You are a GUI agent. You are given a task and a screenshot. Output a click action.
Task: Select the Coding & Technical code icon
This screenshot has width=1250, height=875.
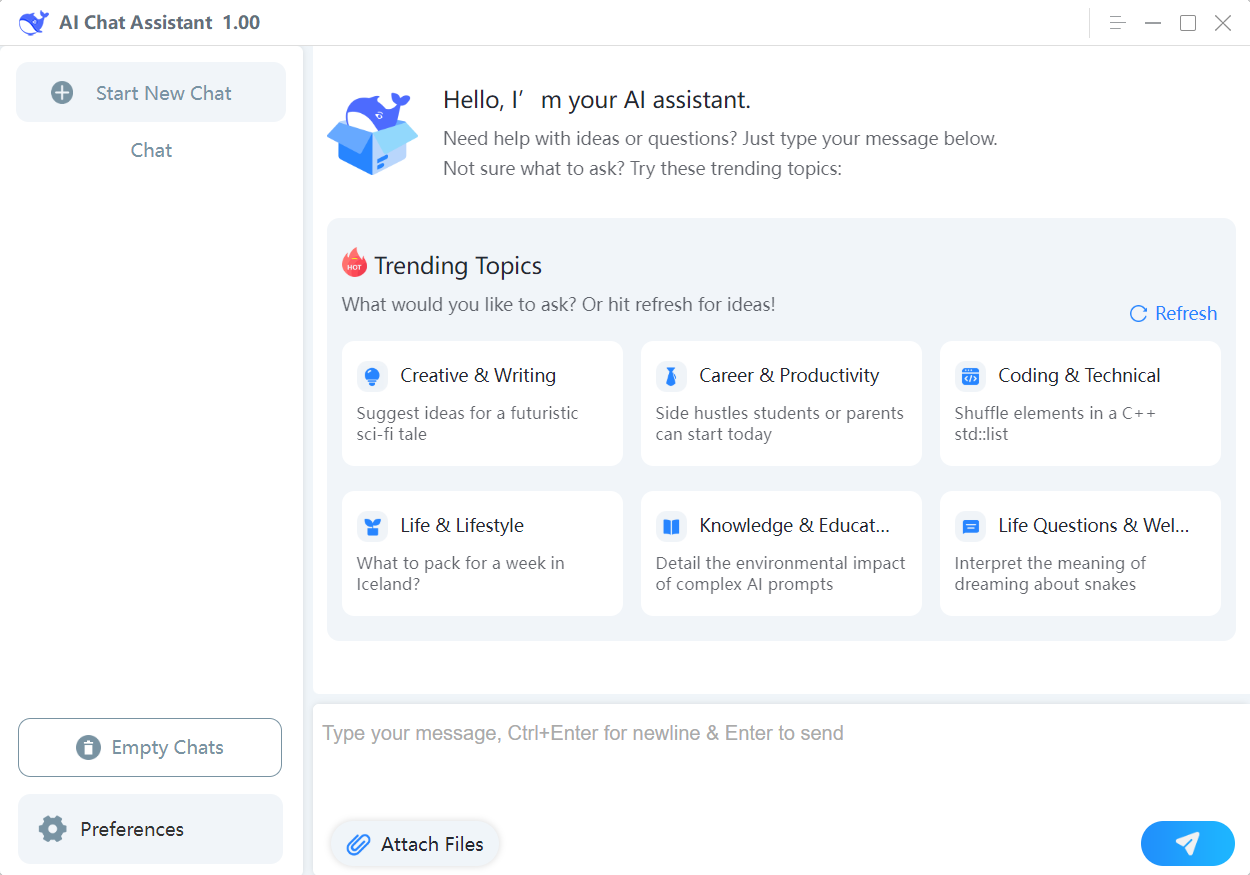pyautogui.click(x=970, y=375)
